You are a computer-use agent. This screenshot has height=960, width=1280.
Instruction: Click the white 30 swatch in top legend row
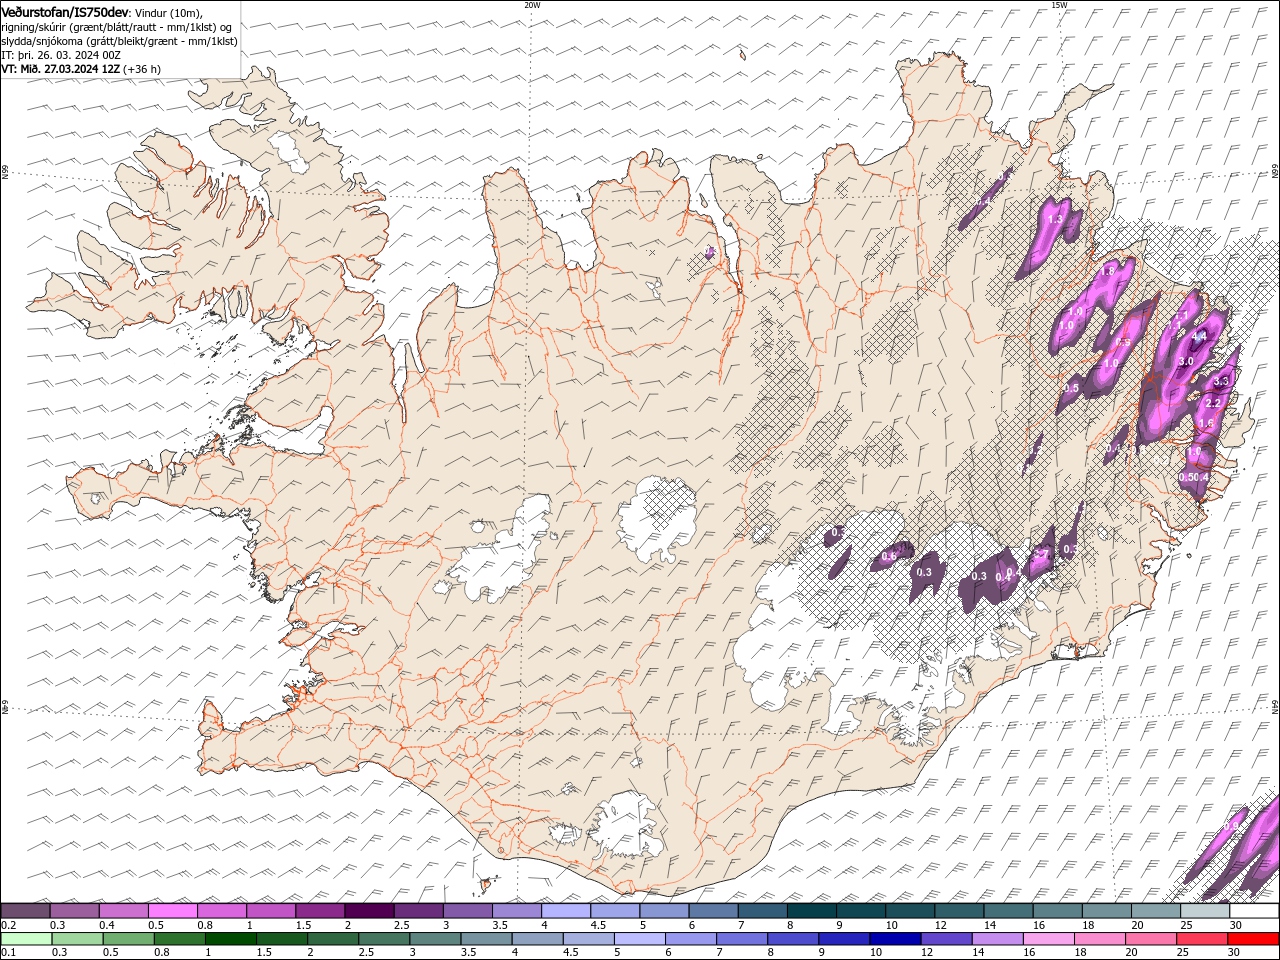[1254, 911]
